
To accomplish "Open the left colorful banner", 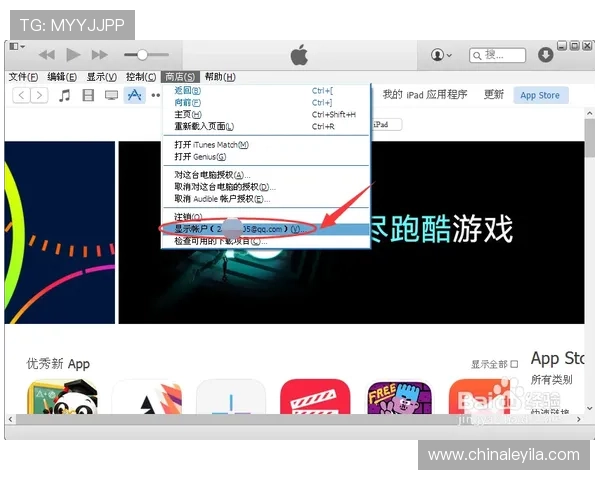I will (x=60, y=232).
